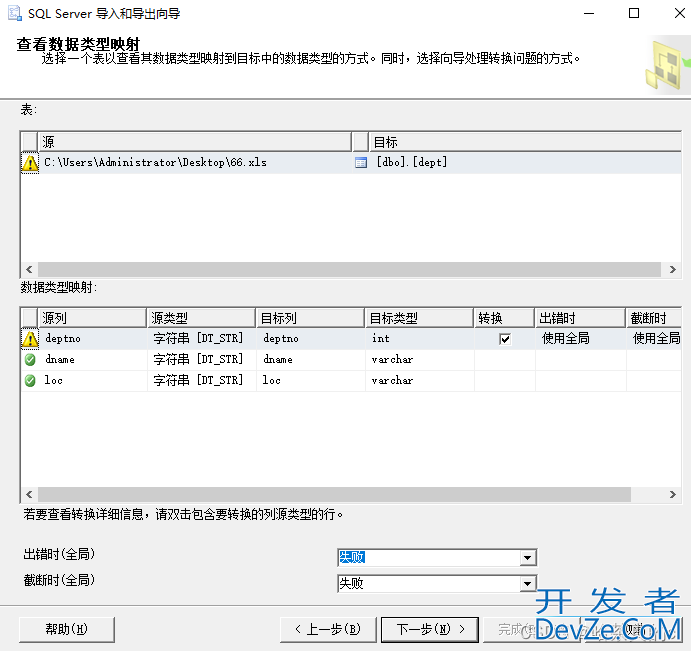Click the 源 column header in the tables list
The image size is (691, 651).
click(x=194, y=142)
